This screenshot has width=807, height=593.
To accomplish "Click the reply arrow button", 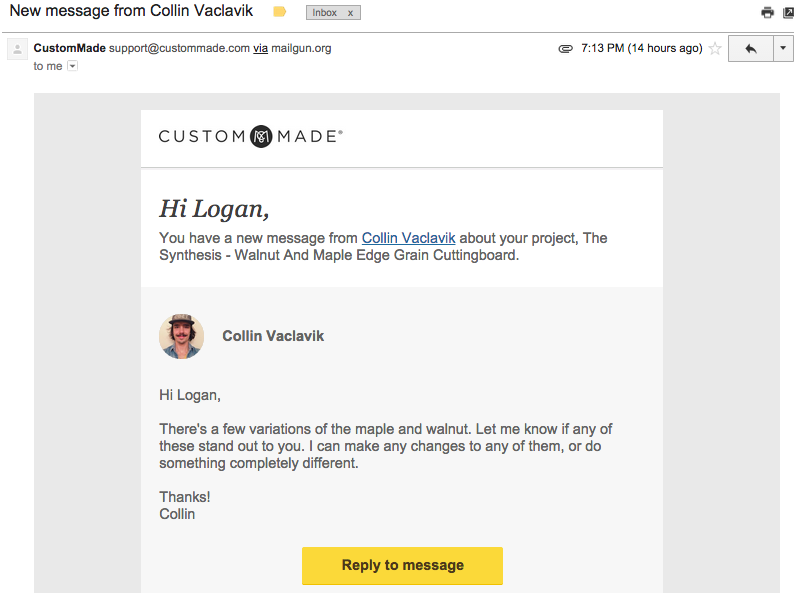I will [x=751, y=48].
